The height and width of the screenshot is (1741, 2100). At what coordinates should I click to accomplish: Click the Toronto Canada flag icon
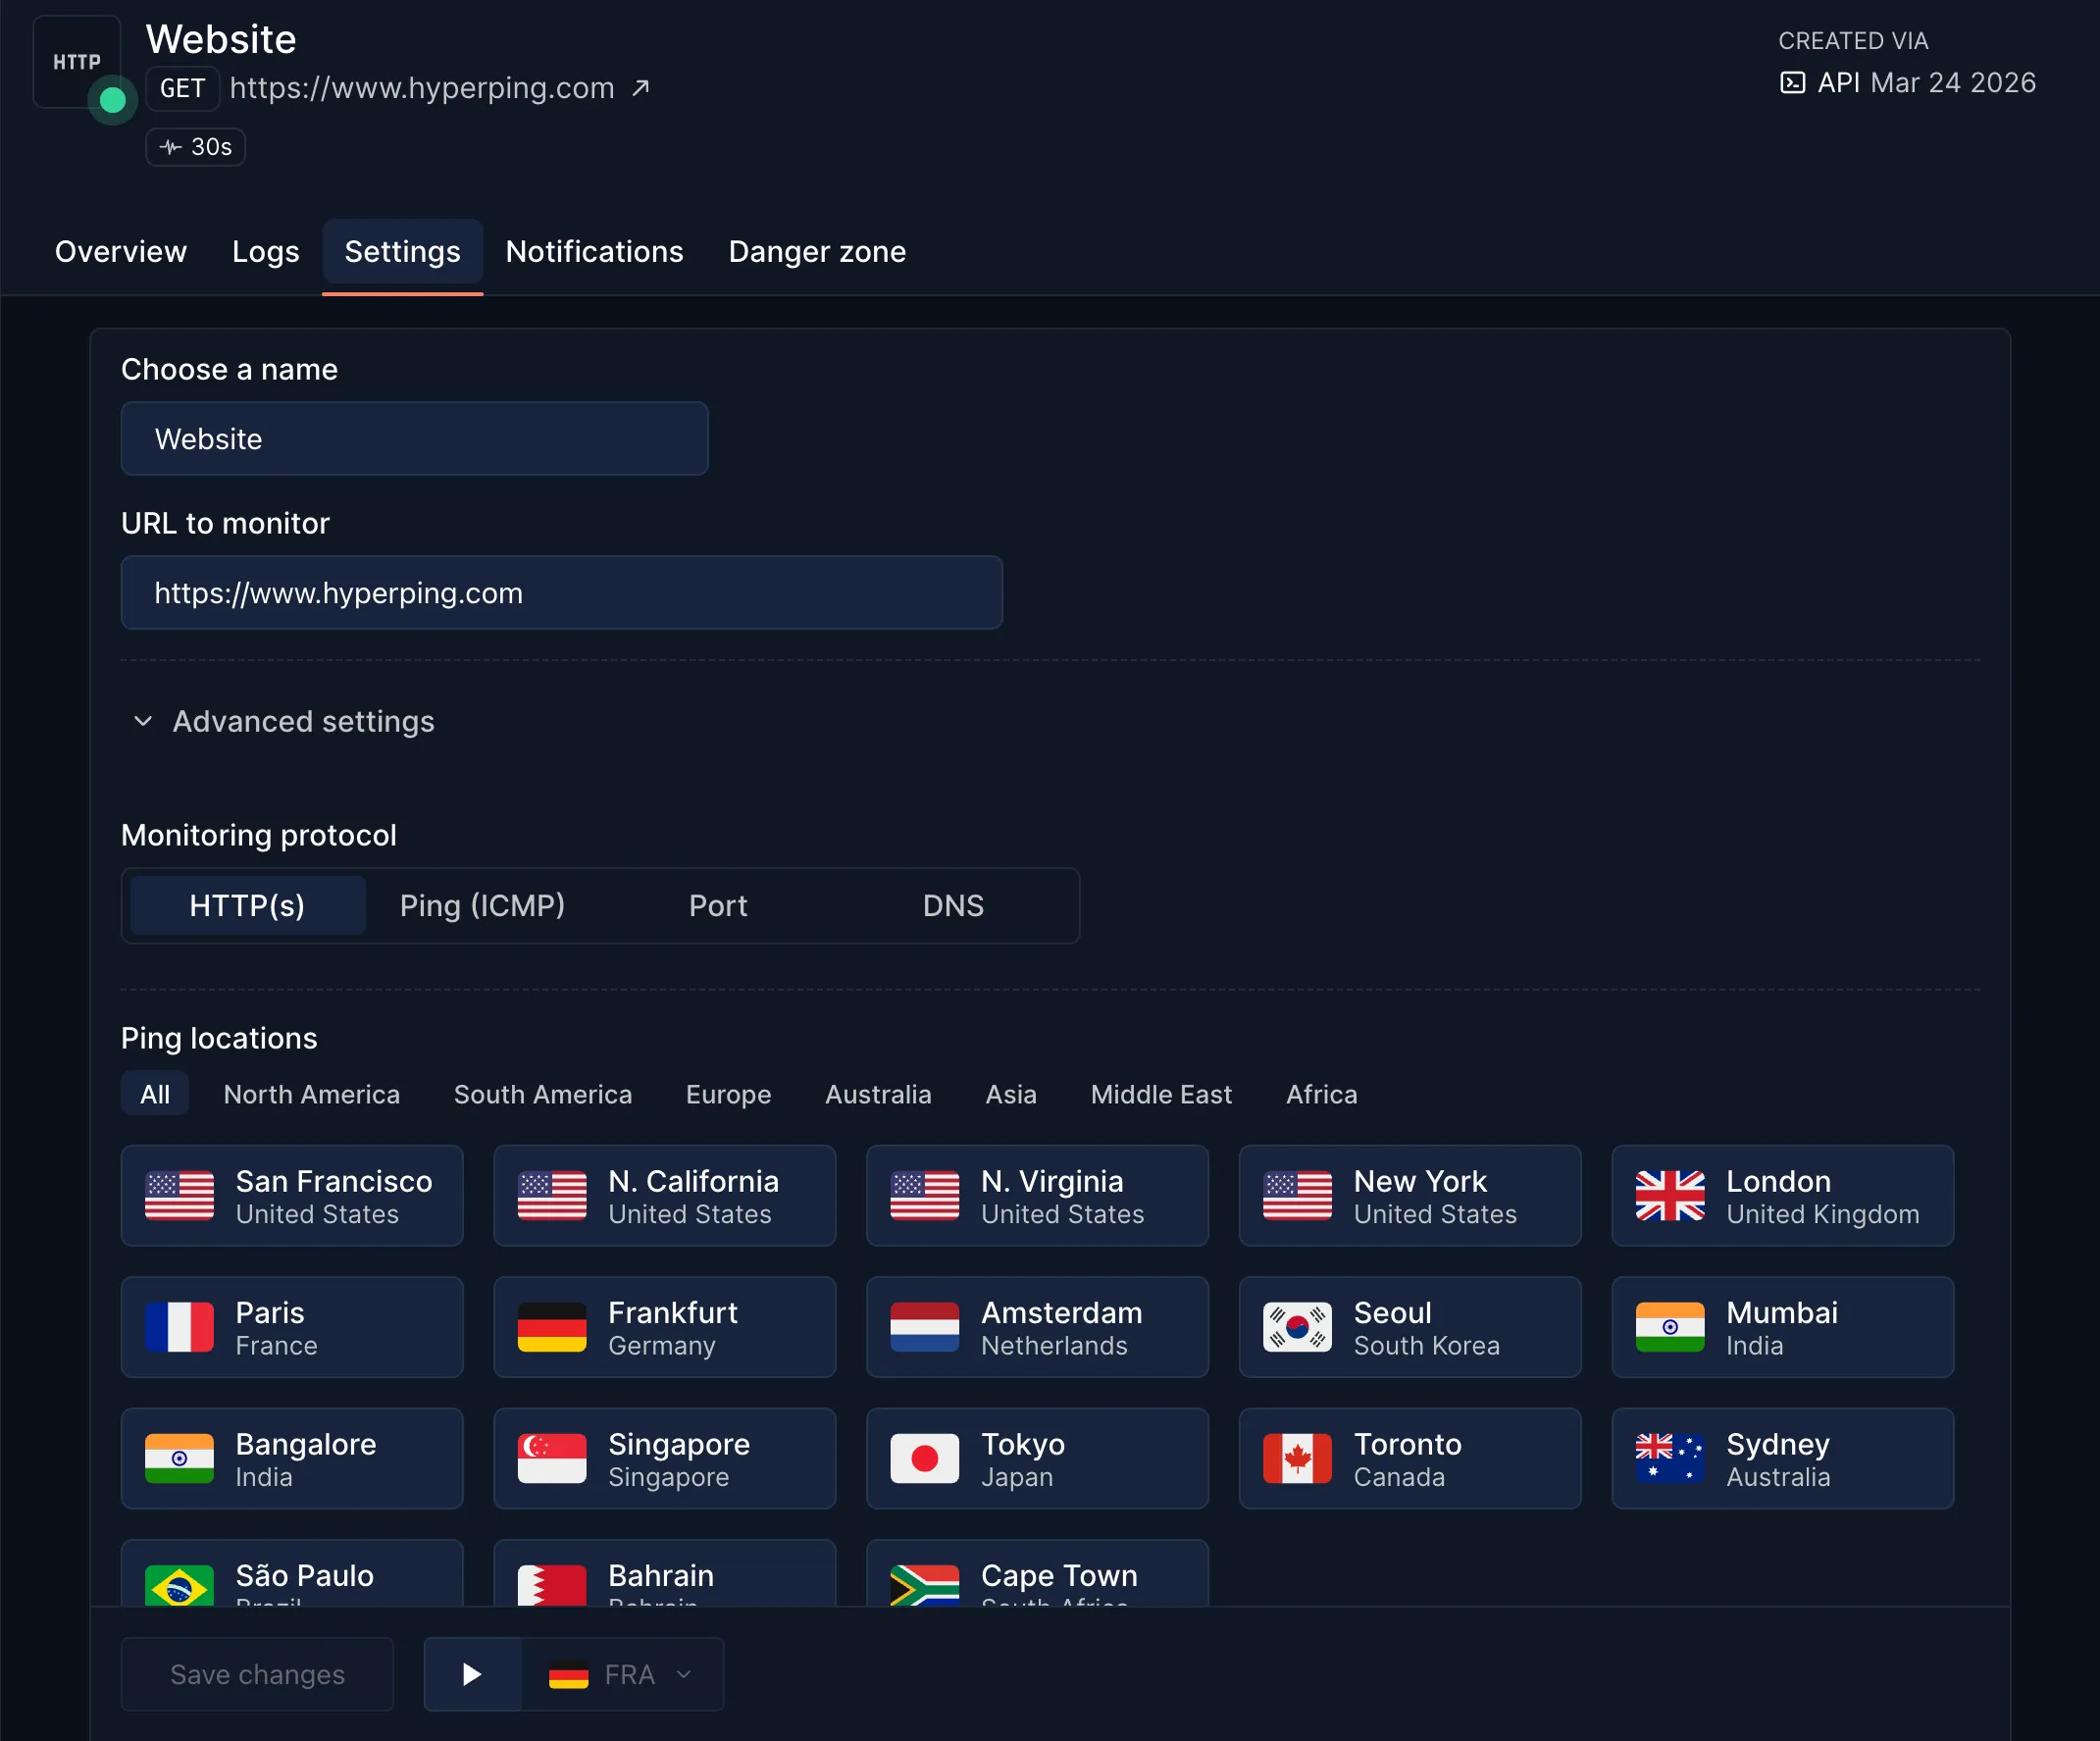click(x=1296, y=1458)
